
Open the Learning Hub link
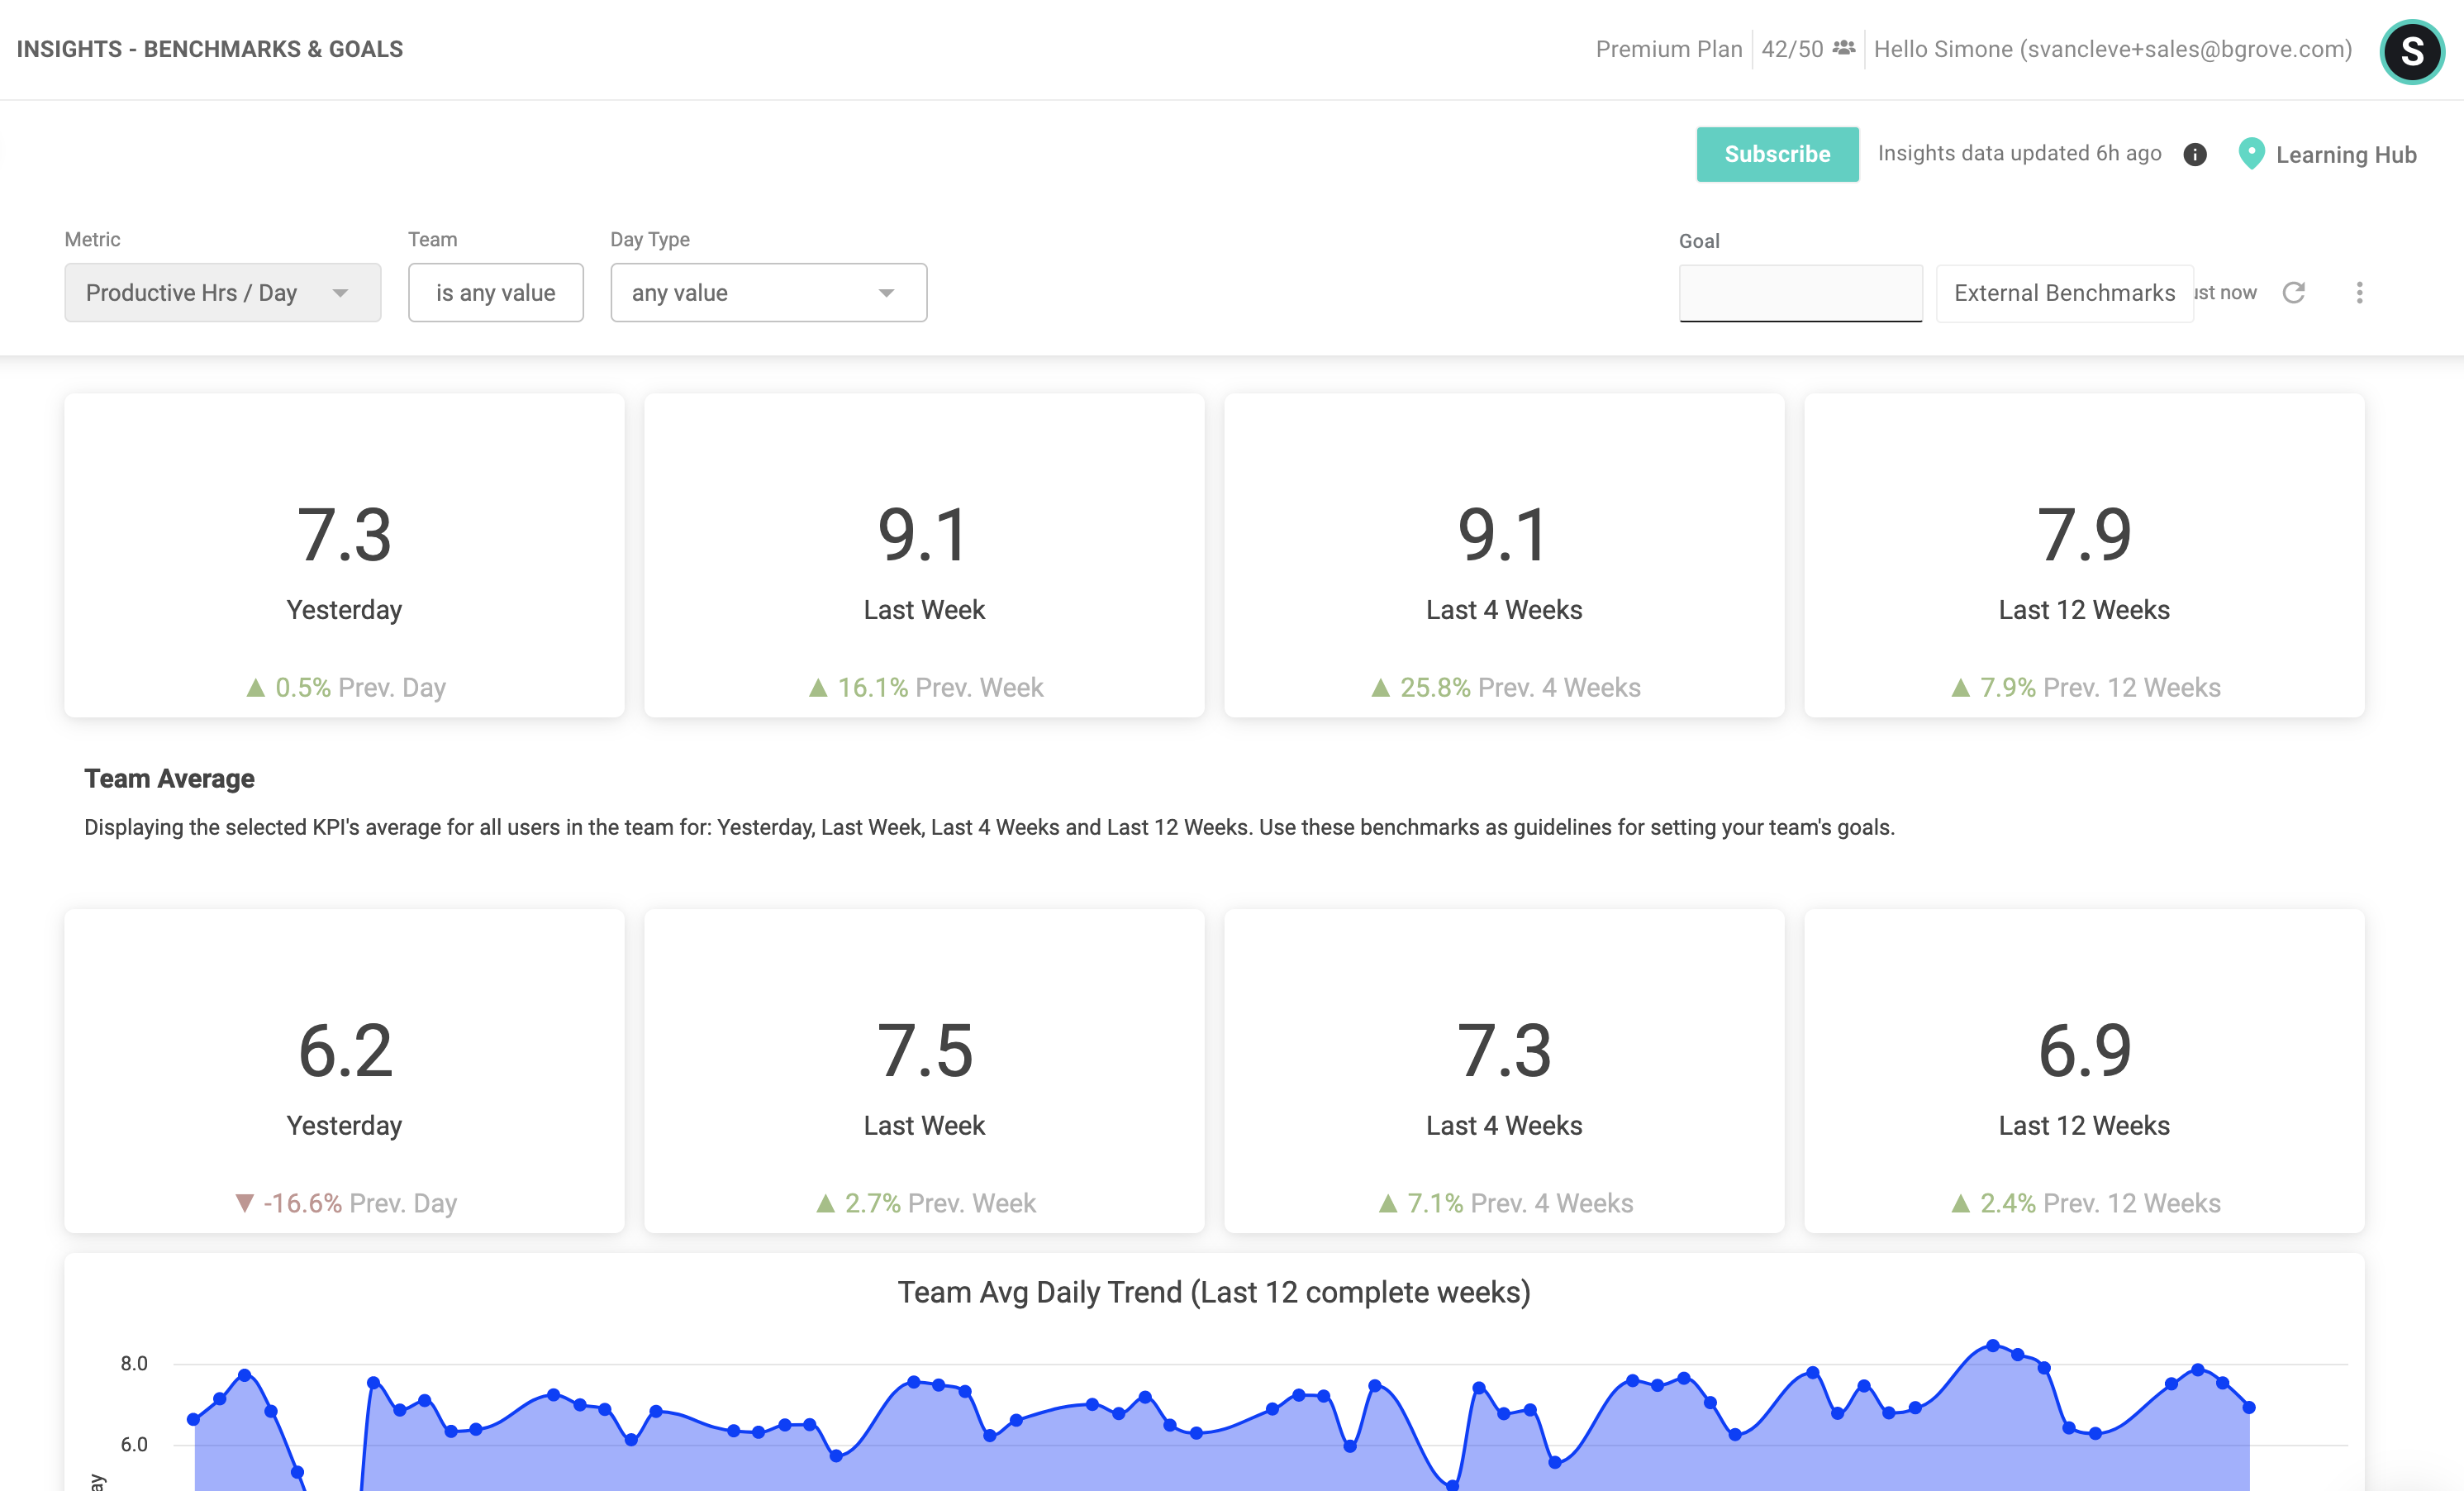2345,155
